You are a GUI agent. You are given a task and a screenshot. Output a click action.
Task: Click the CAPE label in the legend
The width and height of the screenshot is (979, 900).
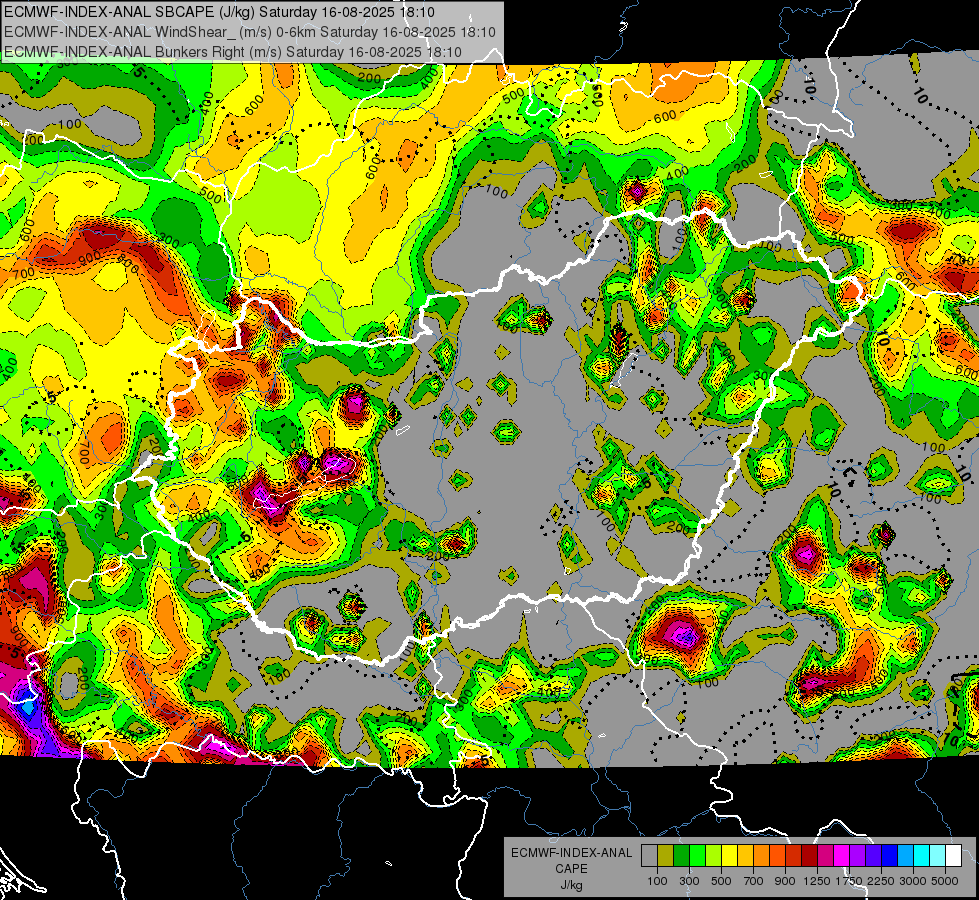click(x=571, y=869)
